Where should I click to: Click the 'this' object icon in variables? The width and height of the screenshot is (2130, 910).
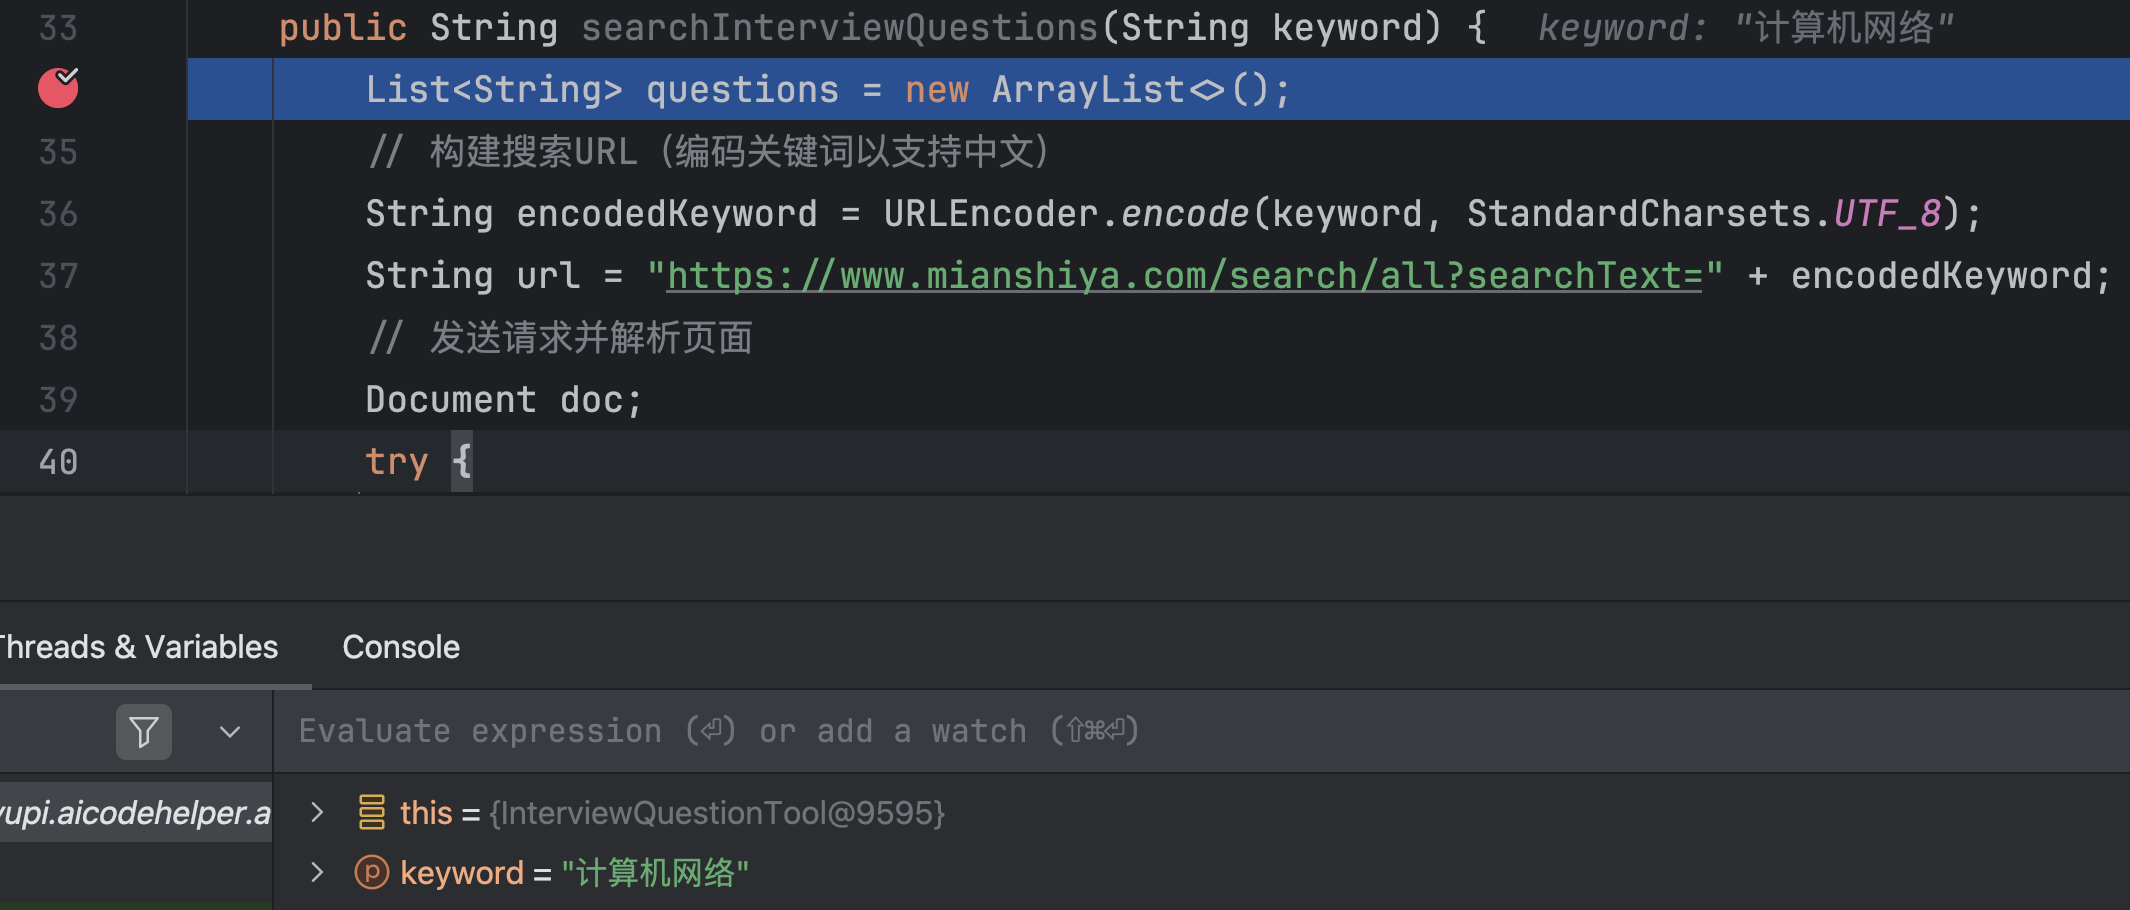point(371,812)
